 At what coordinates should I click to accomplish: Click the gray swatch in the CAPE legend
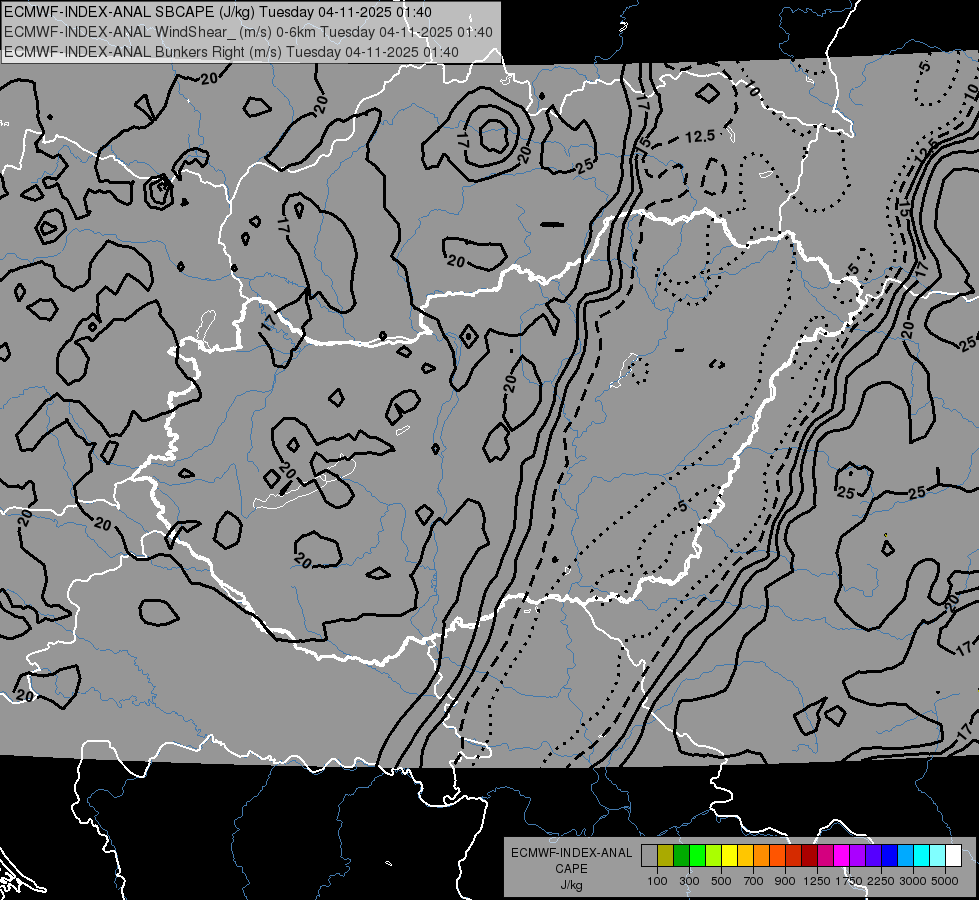[649, 855]
